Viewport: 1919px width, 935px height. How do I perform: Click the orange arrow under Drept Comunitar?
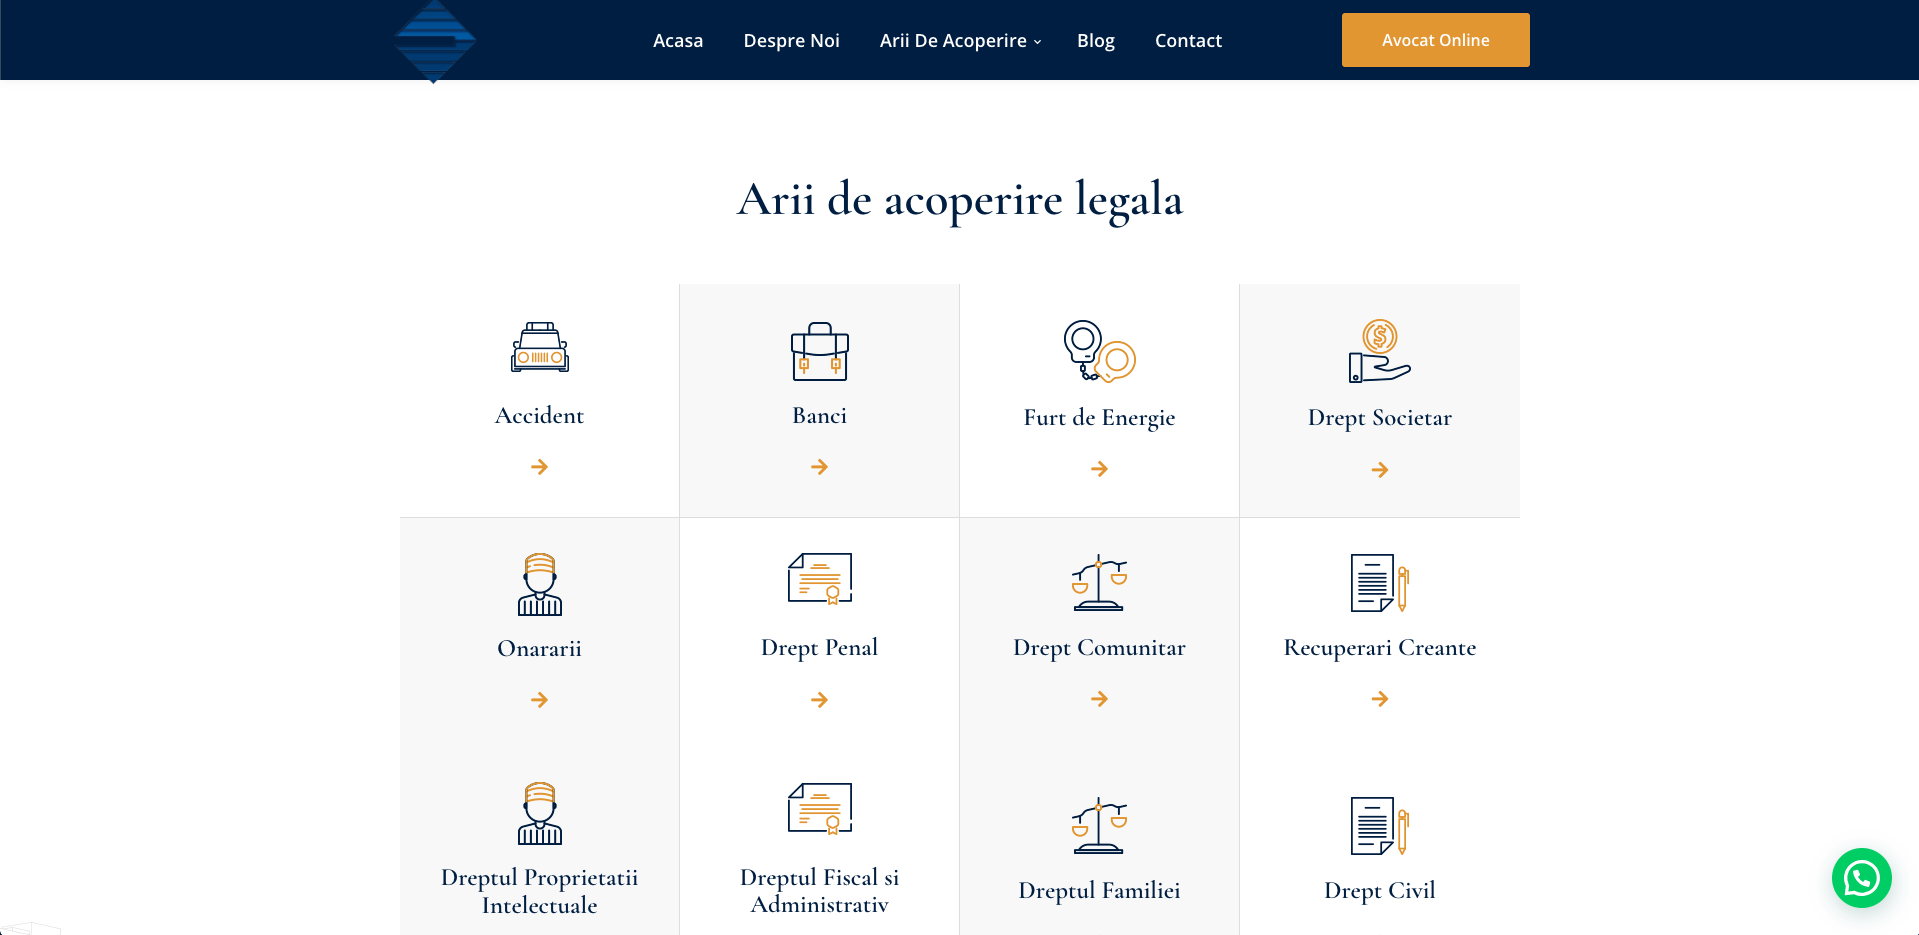click(x=1099, y=699)
